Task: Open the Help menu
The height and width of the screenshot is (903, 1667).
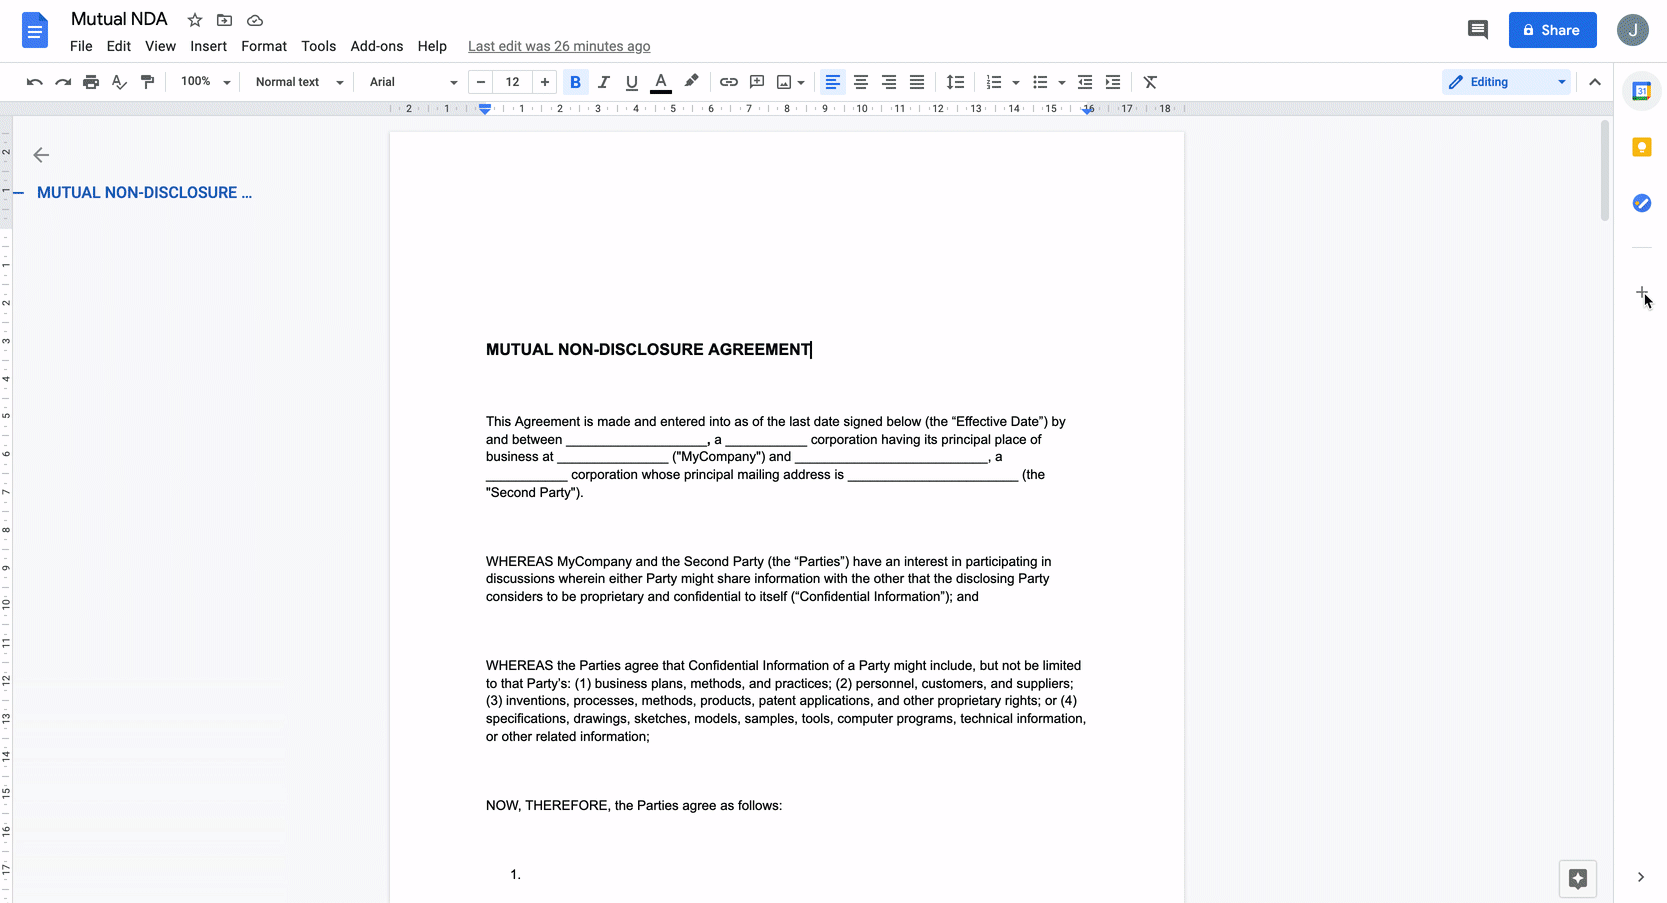Action: coord(432,46)
